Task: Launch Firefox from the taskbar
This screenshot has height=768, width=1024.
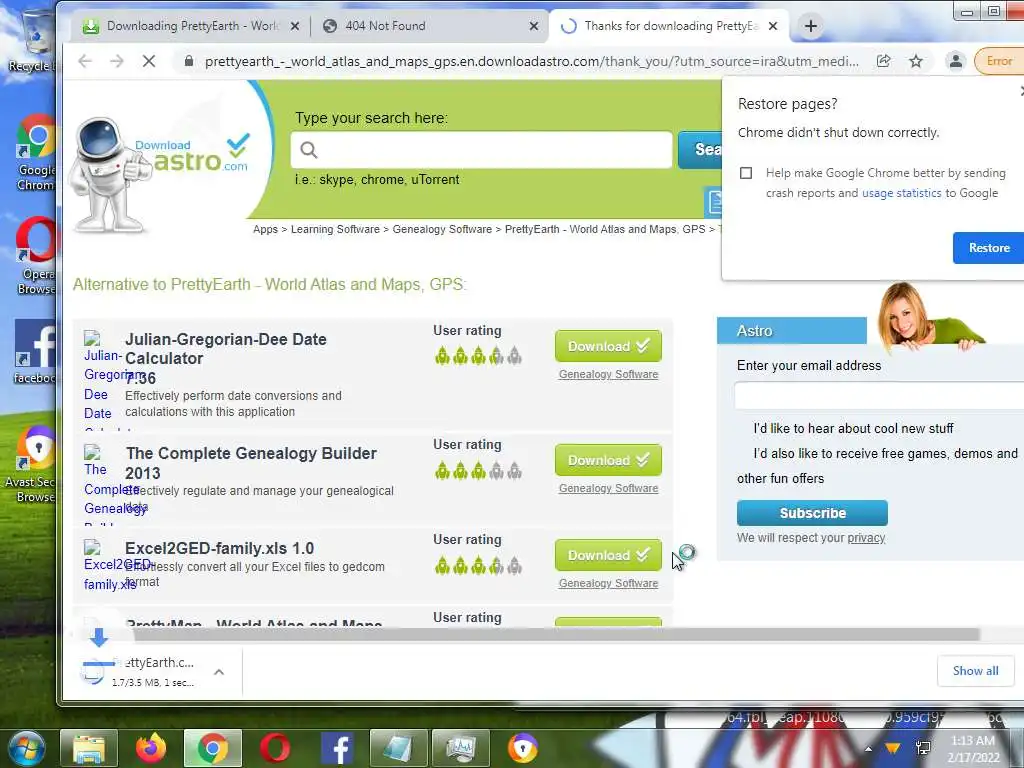Action: point(150,748)
